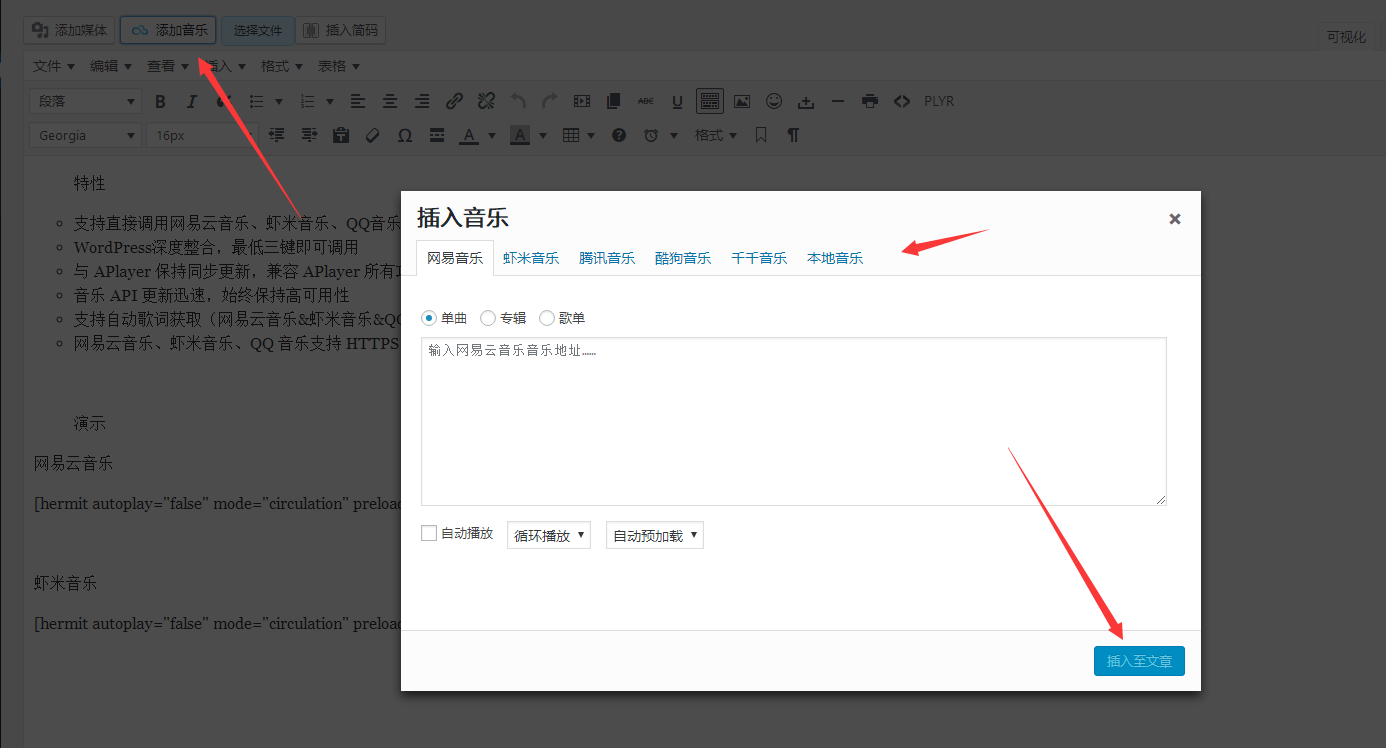Insert a numbered list
Viewport: 1386px width, 748px height.
[308, 101]
